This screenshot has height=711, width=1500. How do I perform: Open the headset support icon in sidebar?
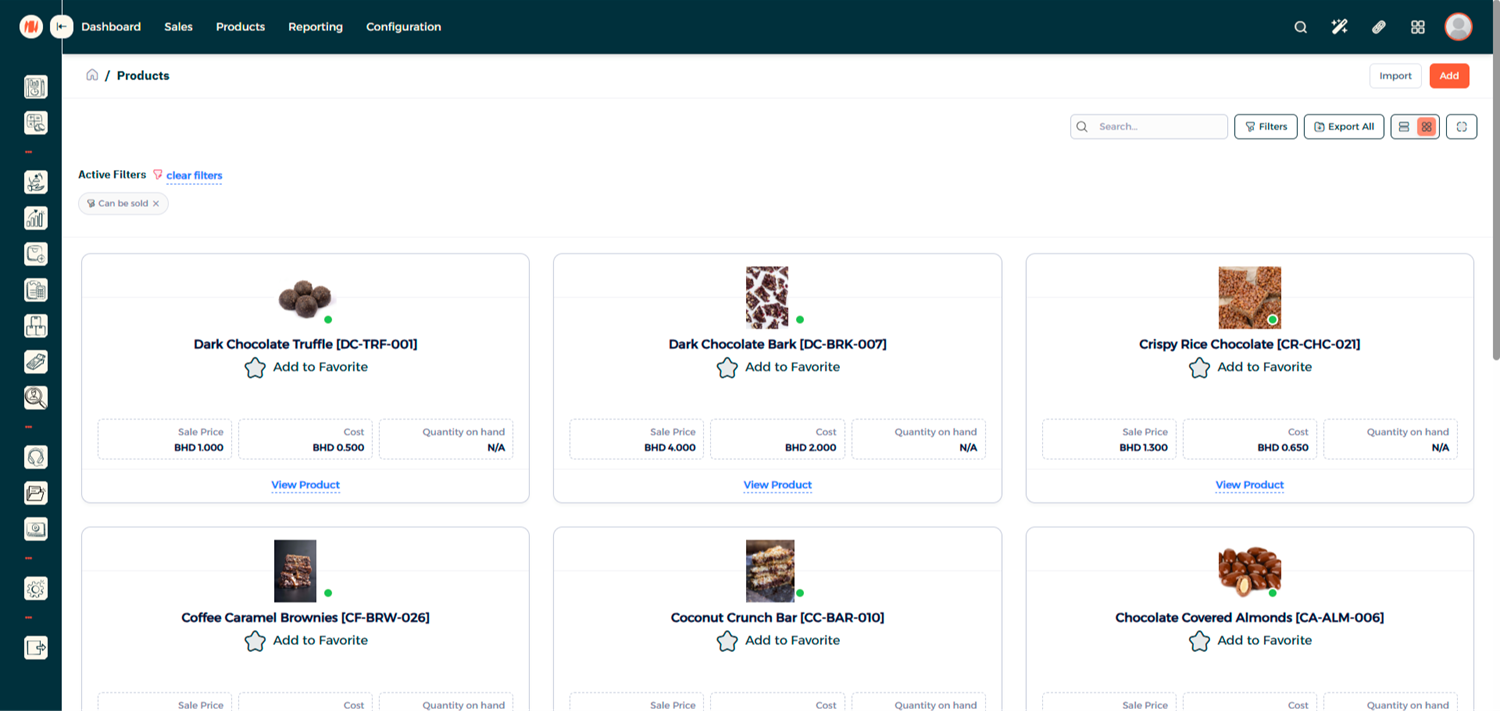[35, 457]
